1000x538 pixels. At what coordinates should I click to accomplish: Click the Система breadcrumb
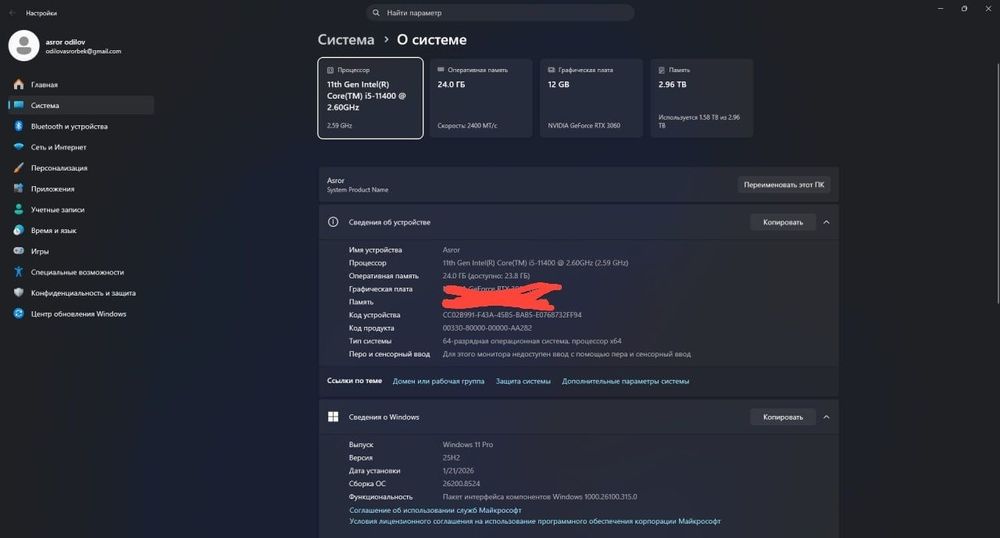(346, 40)
